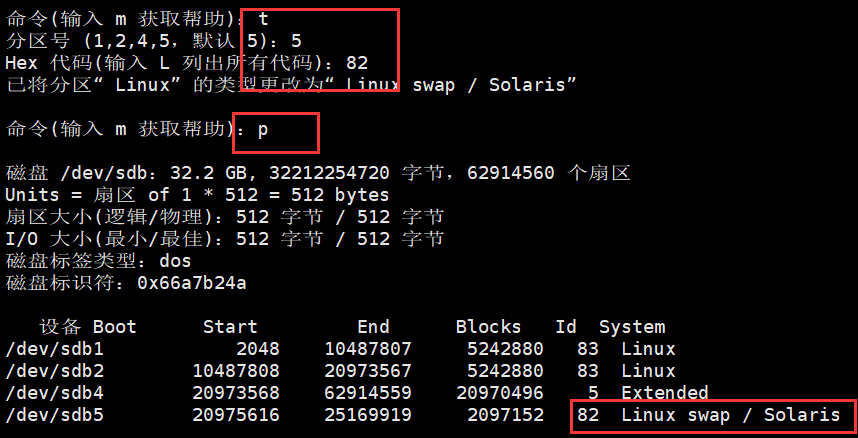
Task: Click the typed 'p' command at the prompt
Action: pos(263,129)
